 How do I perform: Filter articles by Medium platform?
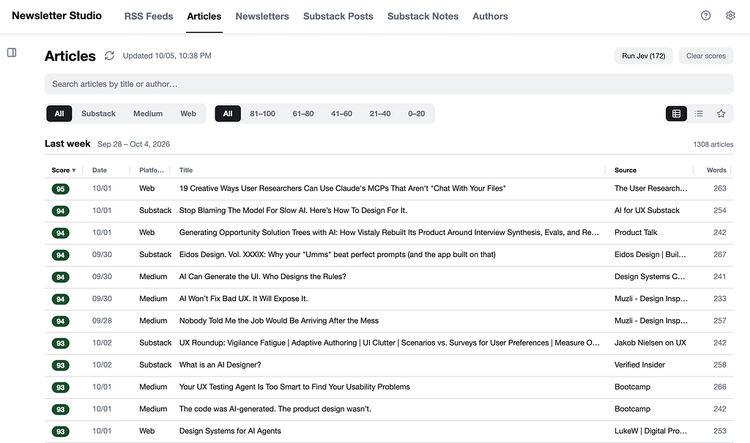tap(148, 113)
